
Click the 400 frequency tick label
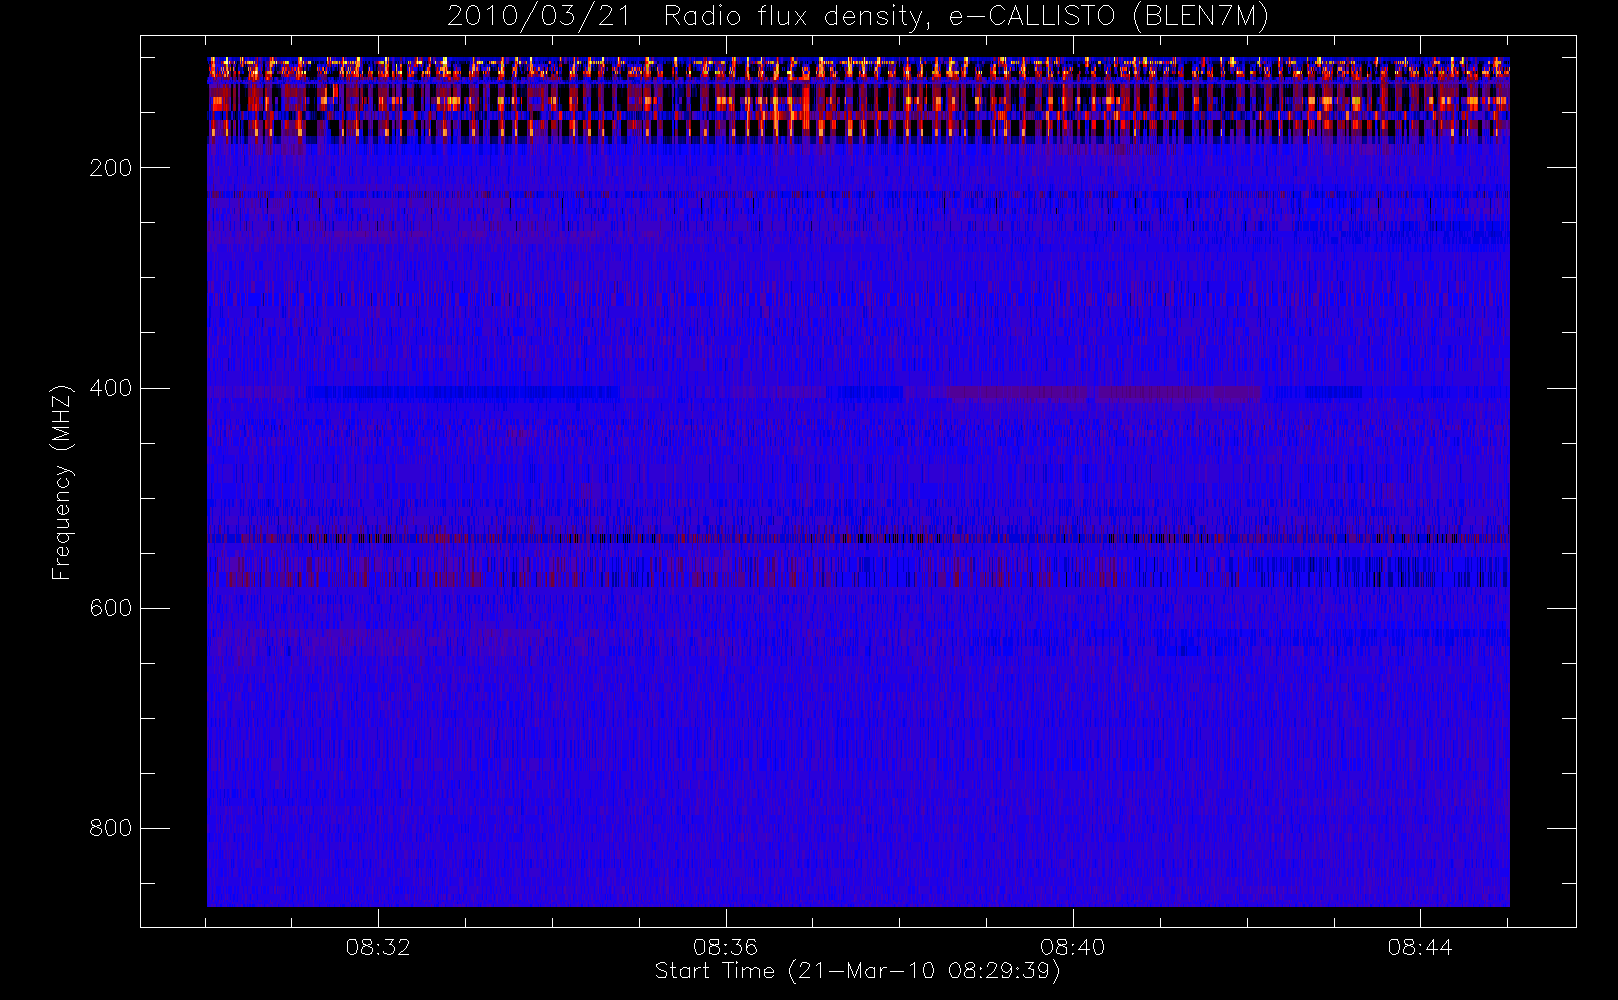pyautogui.click(x=110, y=388)
